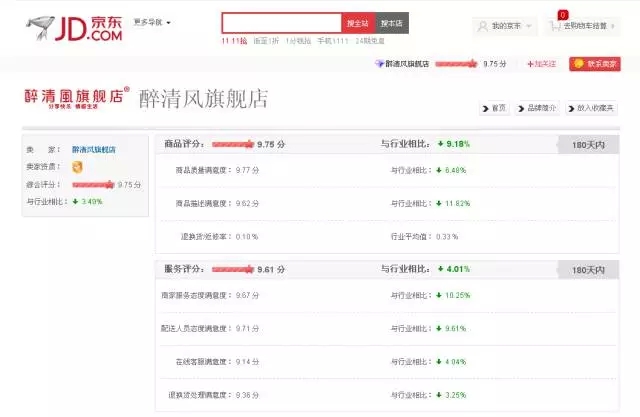The width and height of the screenshot is (640, 417).
Task: Click the 商品质量满意度 value 9.77 分
Action: [x=247, y=170]
